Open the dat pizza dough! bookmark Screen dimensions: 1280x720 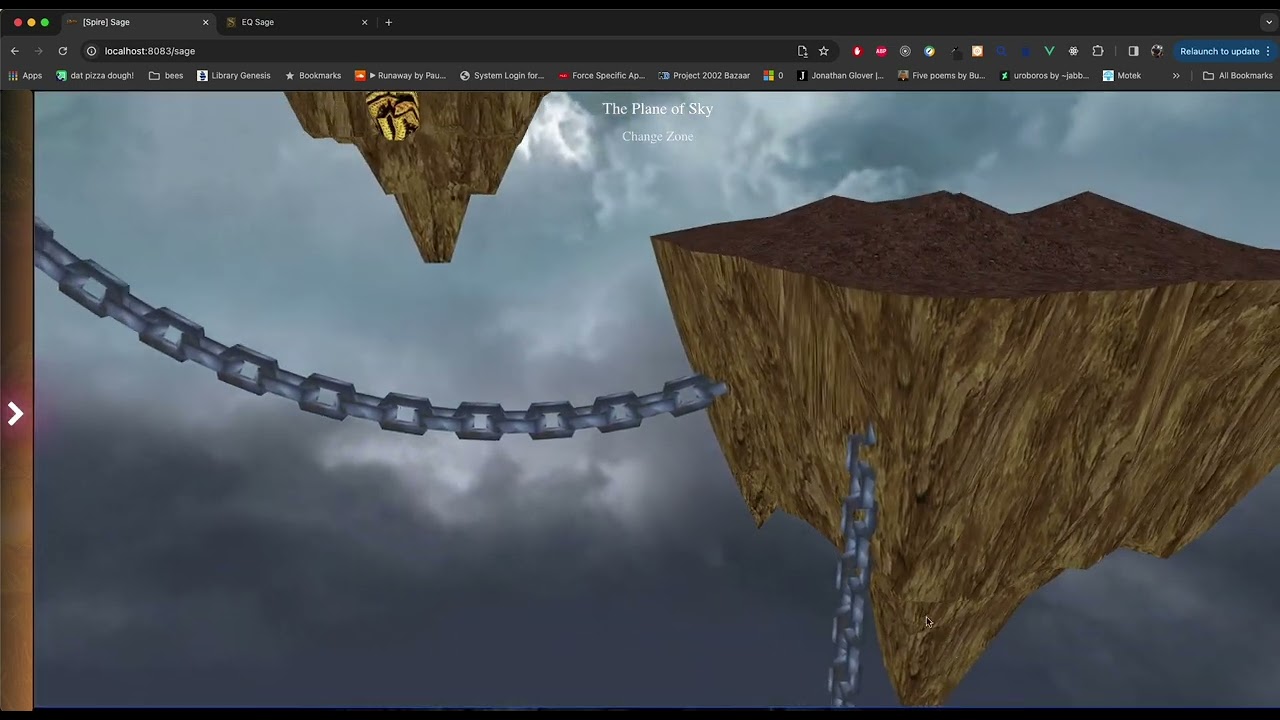click(95, 75)
